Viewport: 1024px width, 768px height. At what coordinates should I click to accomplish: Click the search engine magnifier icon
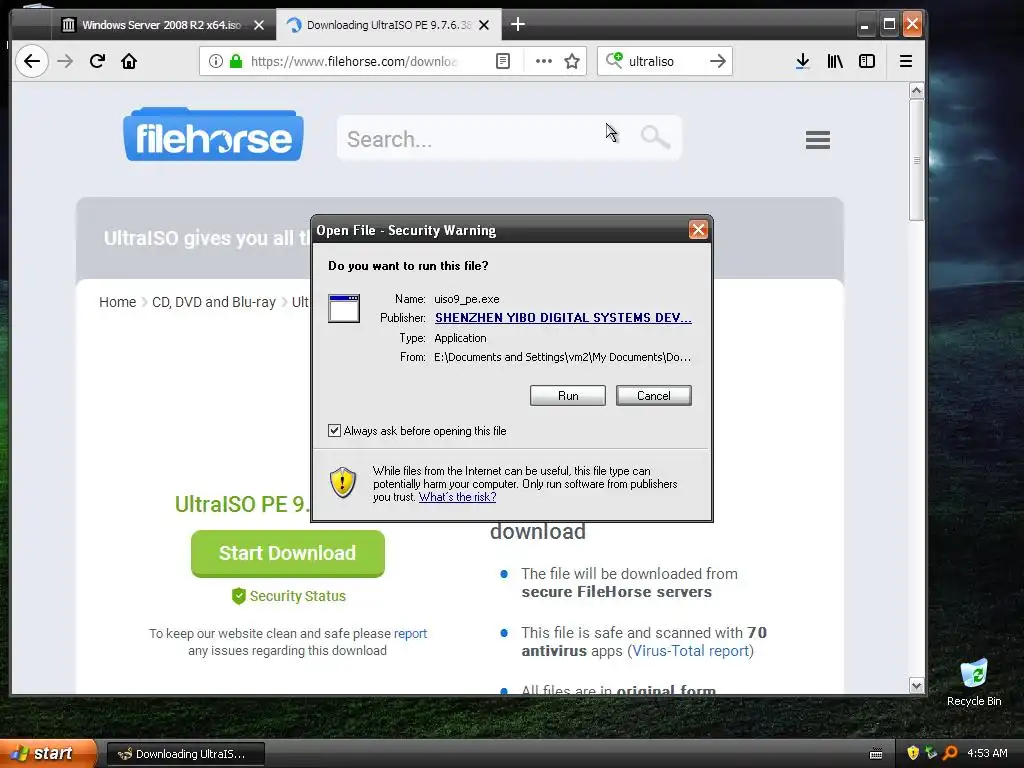(614, 61)
